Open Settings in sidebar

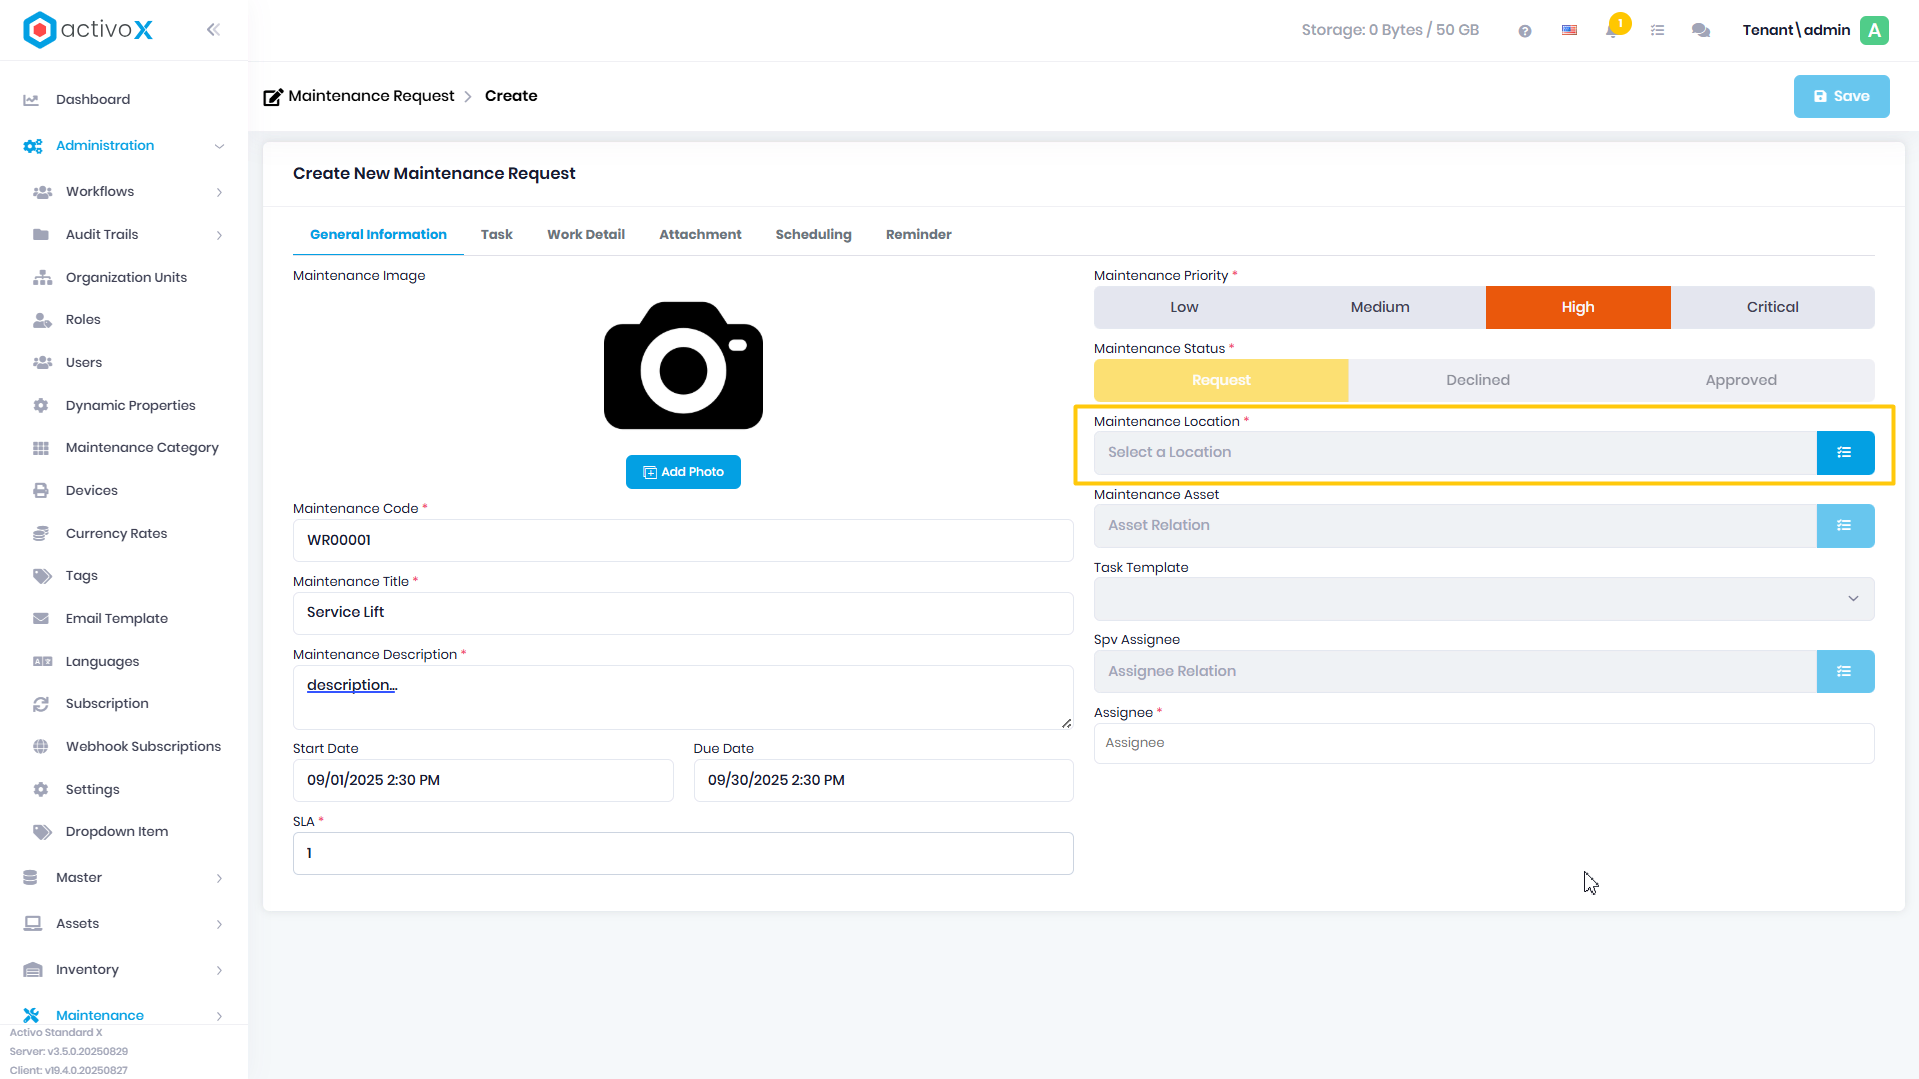(x=92, y=790)
